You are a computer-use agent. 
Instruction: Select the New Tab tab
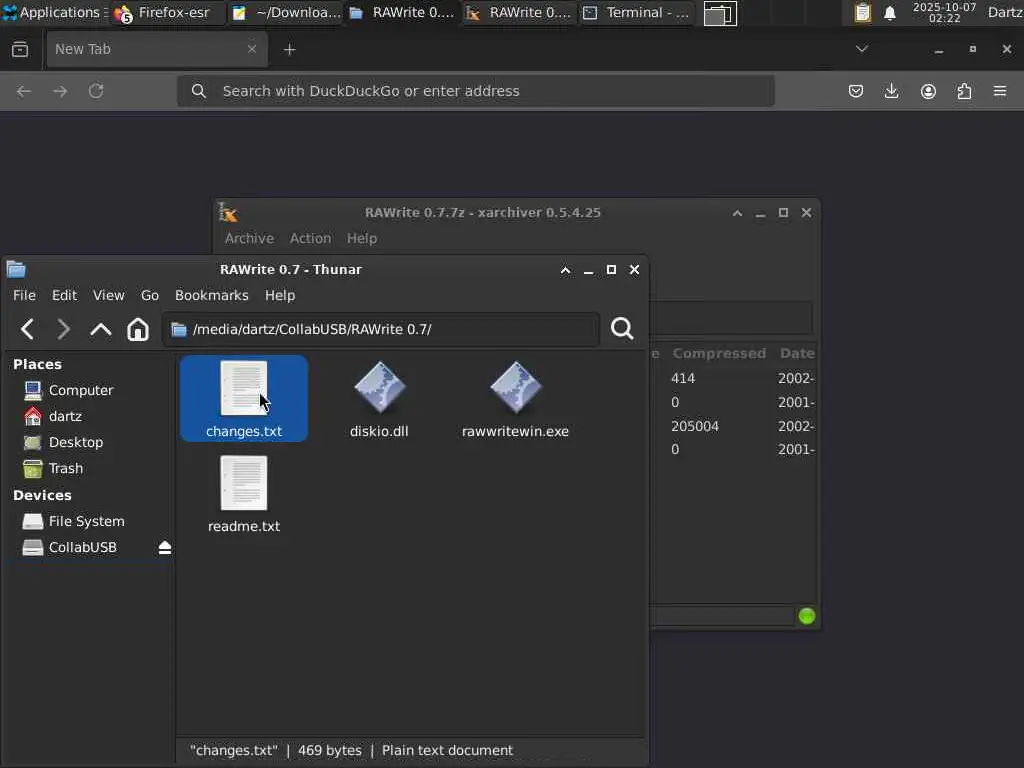(x=157, y=49)
